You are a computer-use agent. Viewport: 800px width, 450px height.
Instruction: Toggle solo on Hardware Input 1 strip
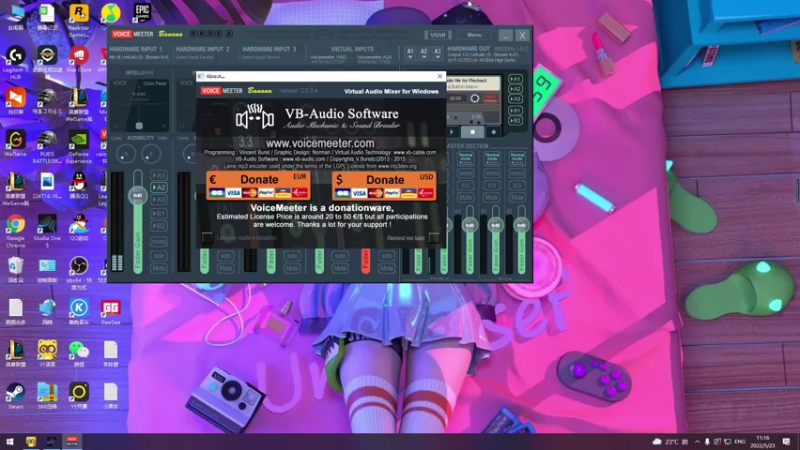(159, 256)
